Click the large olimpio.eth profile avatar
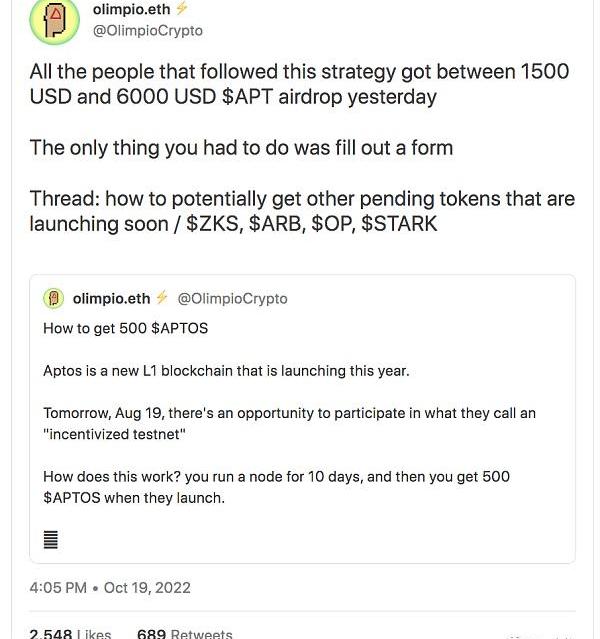 point(54,21)
